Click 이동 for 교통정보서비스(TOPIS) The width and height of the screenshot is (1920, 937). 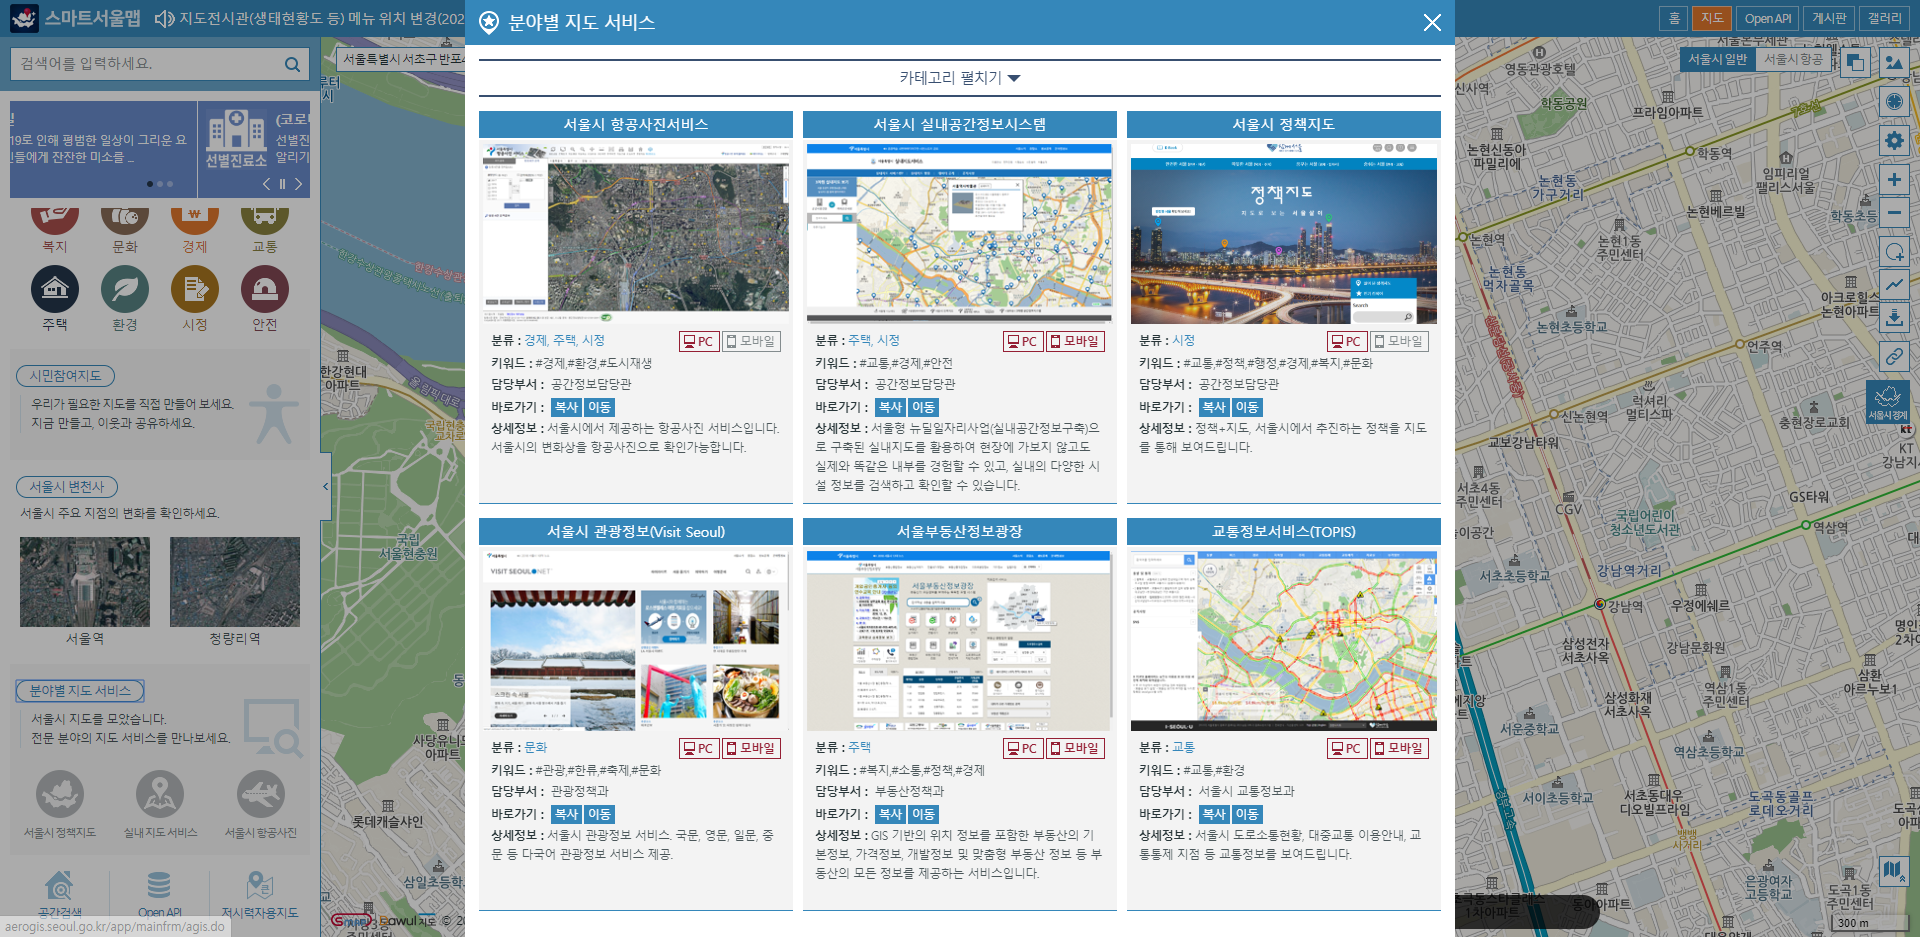1247,814
